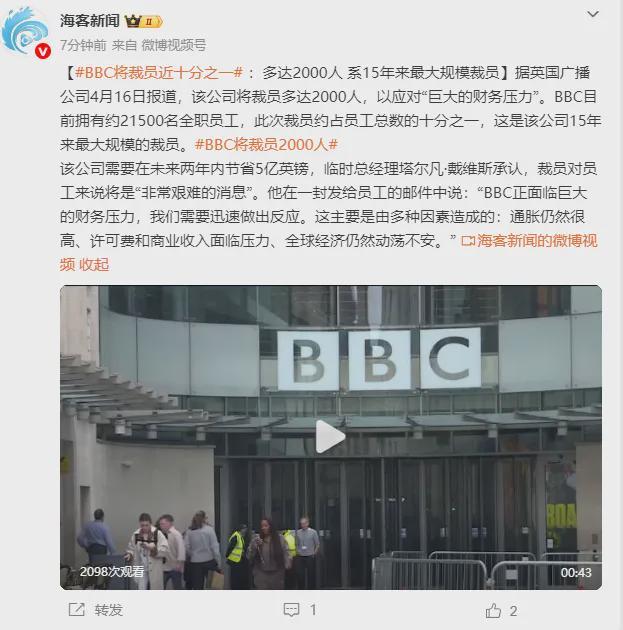Play the BBC video

pos(330,437)
